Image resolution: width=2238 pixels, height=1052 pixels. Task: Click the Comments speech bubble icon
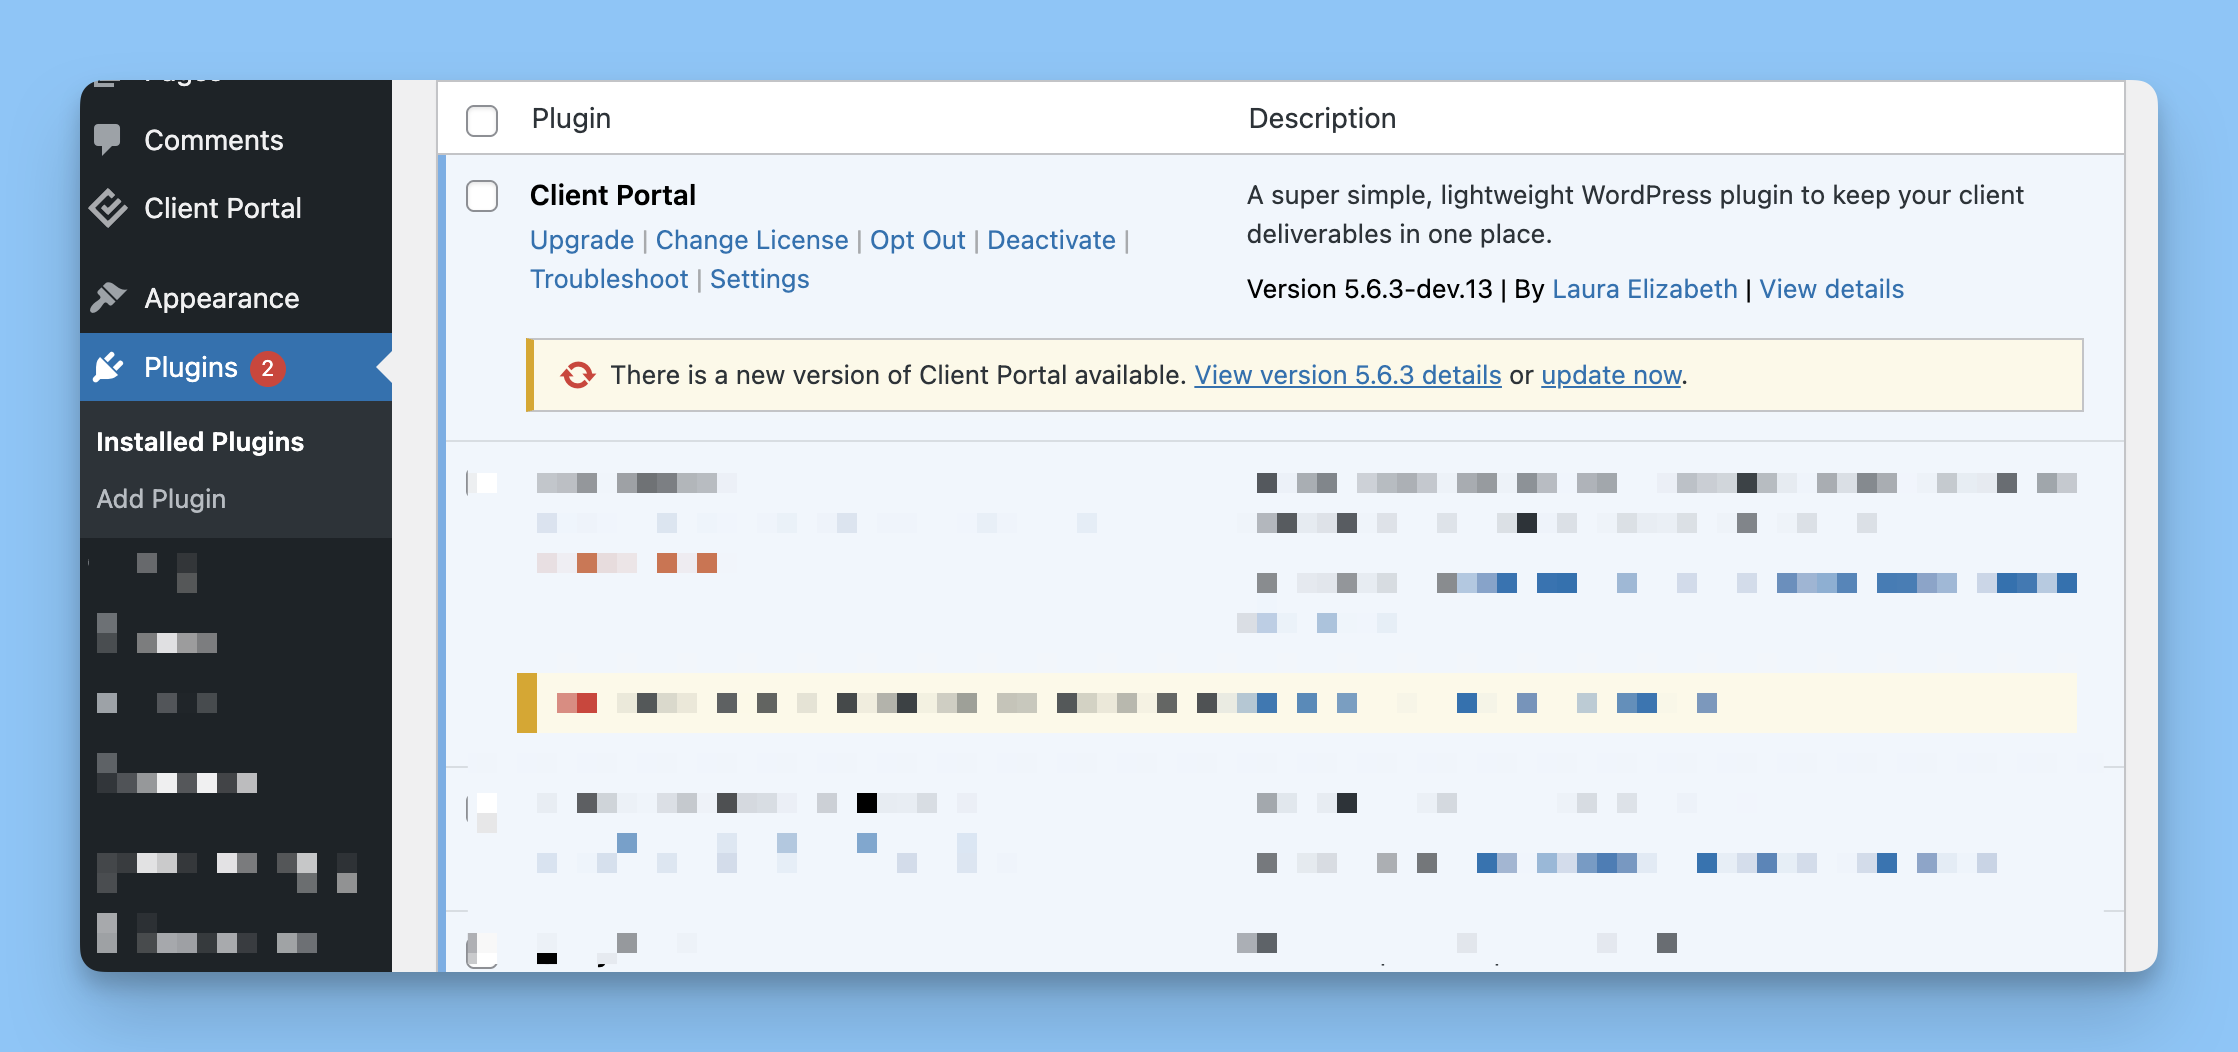pos(107,140)
